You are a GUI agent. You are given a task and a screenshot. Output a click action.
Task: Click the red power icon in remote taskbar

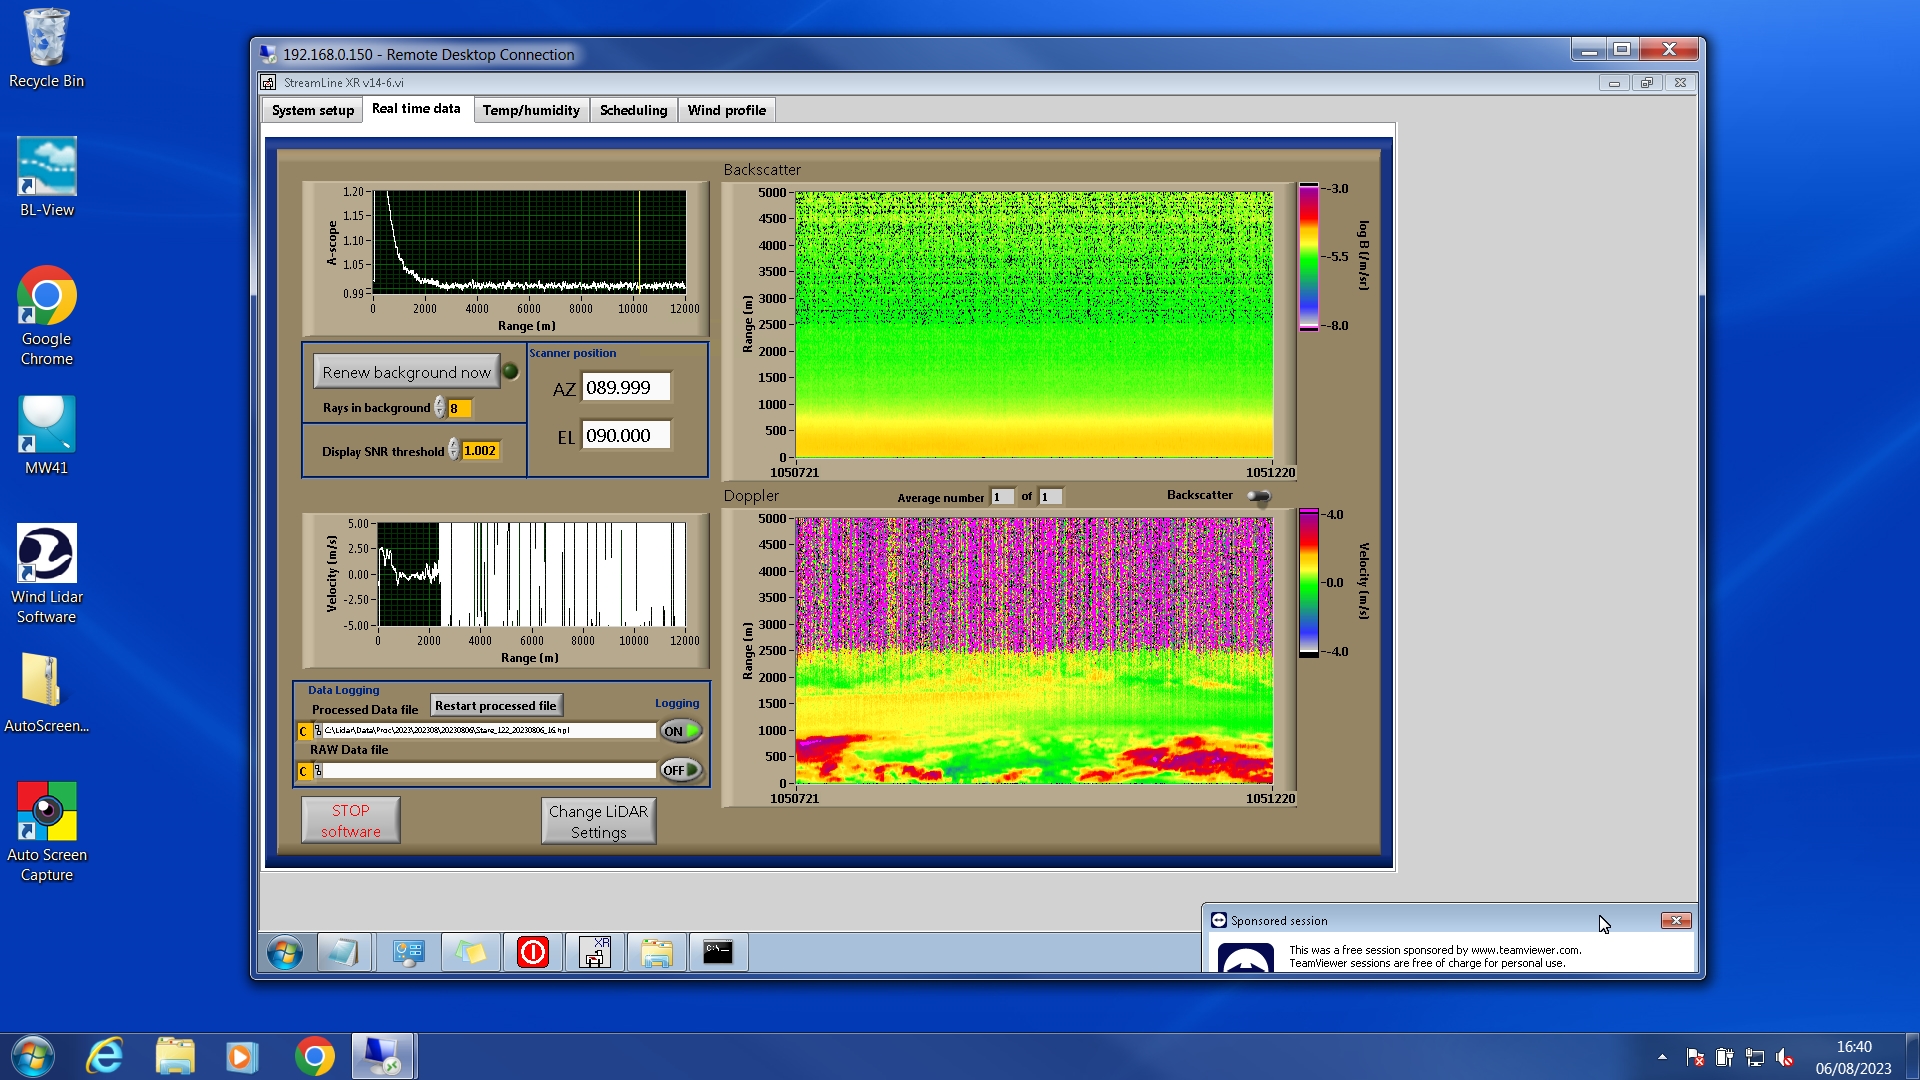[532, 952]
